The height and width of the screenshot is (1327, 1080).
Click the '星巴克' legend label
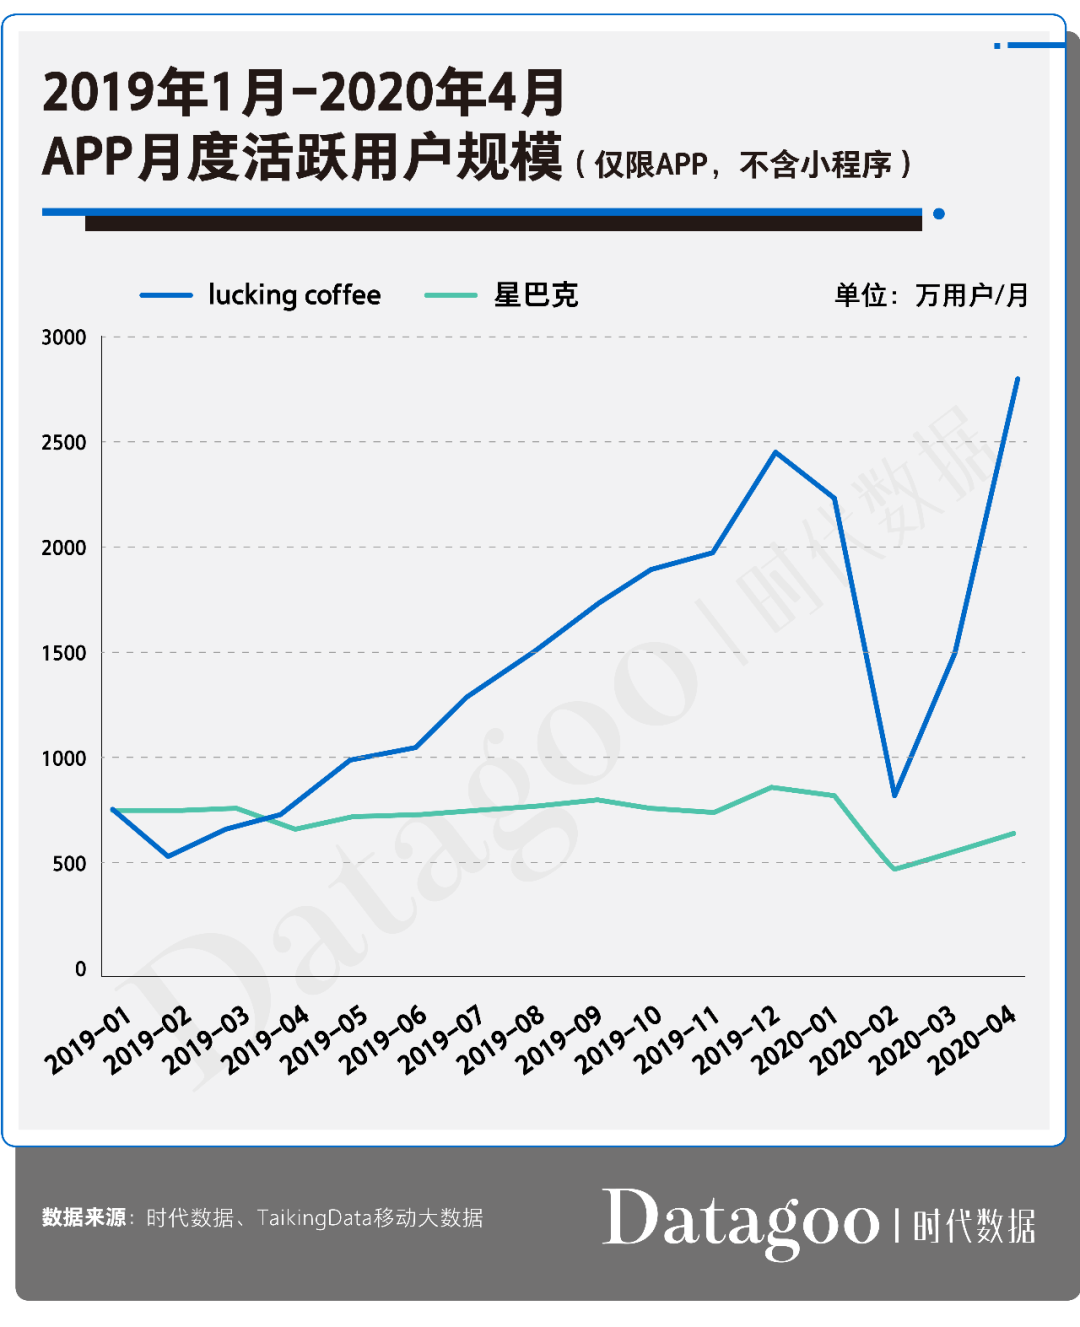click(536, 295)
